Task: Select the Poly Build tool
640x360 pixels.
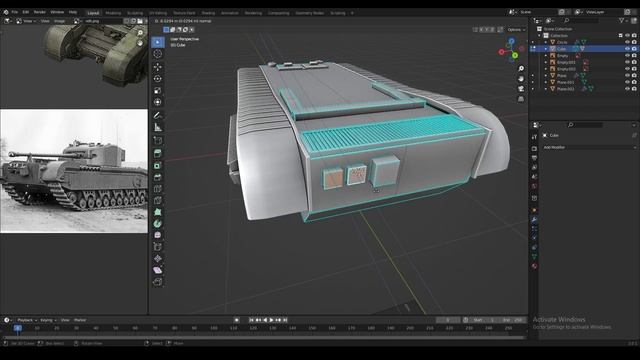Action: pyautogui.click(x=158, y=212)
